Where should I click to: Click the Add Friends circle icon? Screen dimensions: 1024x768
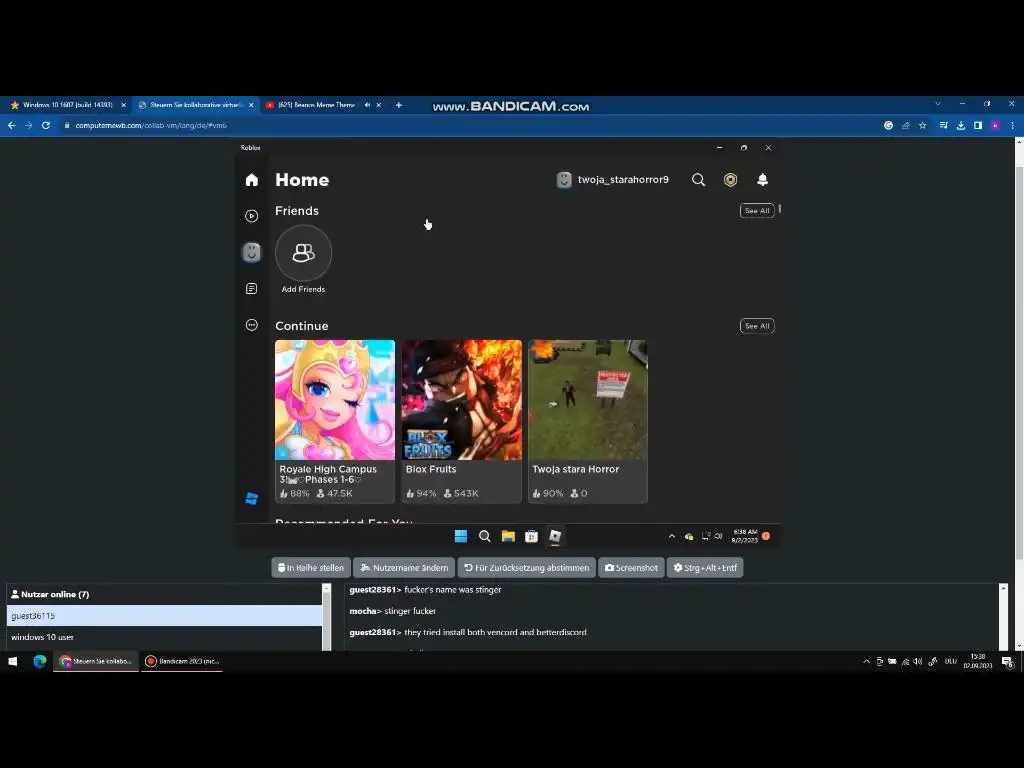point(304,253)
